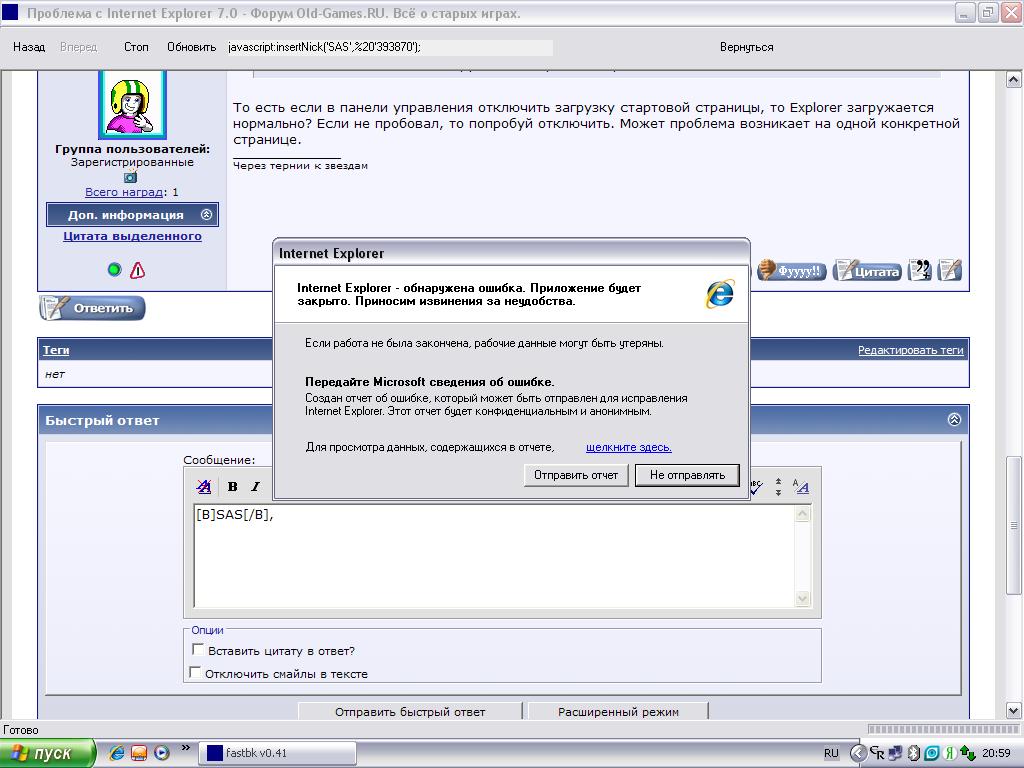This screenshot has height=768, width=1024.
Task: Click the 'Отправить отчет' button
Action: coord(575,475)
